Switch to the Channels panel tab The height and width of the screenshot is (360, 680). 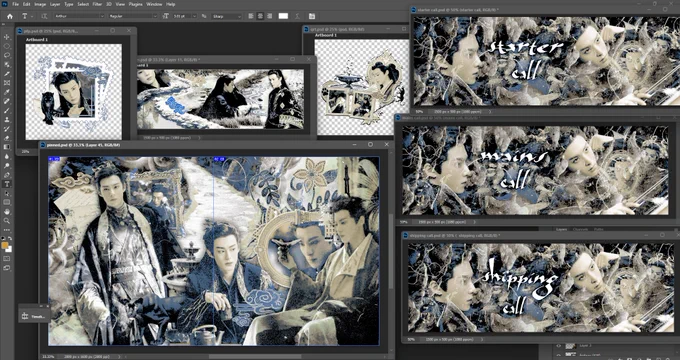(x=580, y=229)
